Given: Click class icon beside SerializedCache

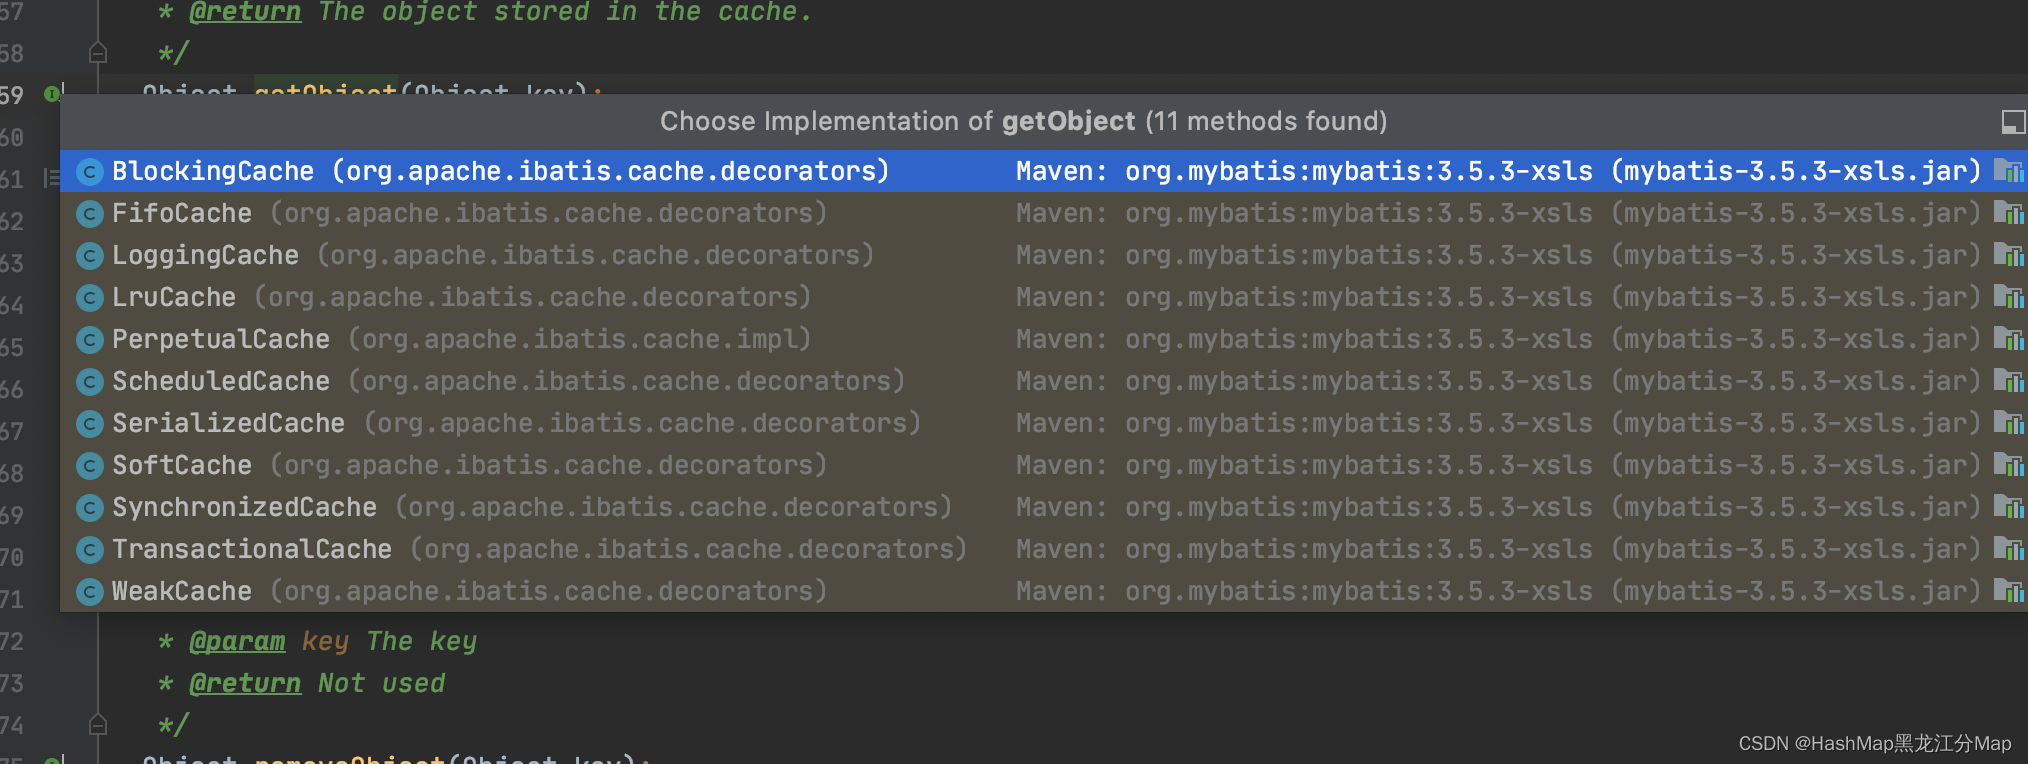Looking at the screenshot, I should (90, 424).
